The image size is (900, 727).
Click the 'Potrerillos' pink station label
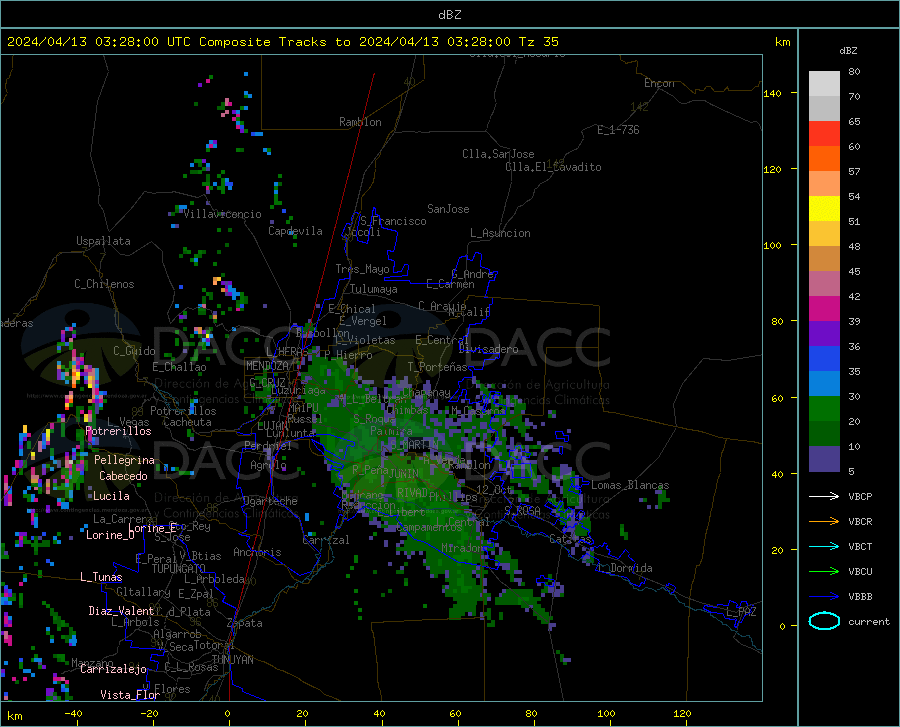coord(118,431)
